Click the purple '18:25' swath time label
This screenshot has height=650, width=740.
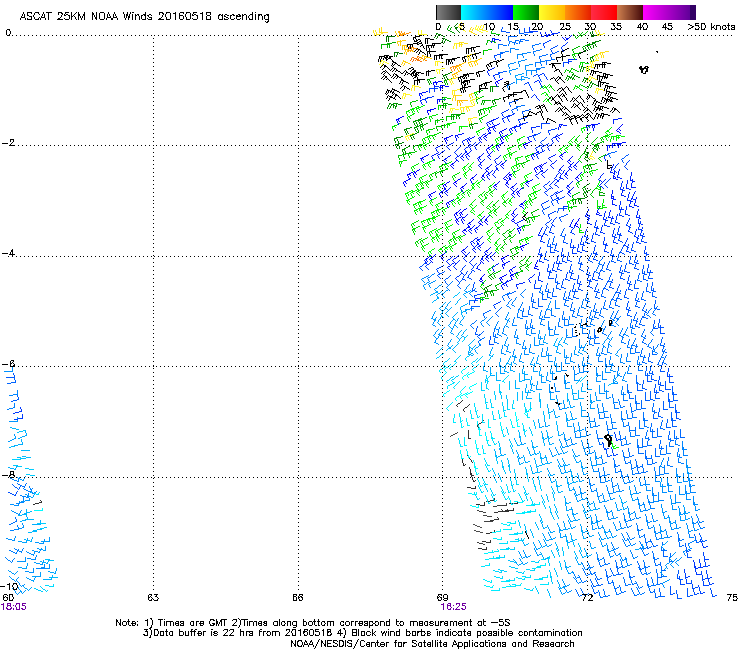[x=453, y=607]
